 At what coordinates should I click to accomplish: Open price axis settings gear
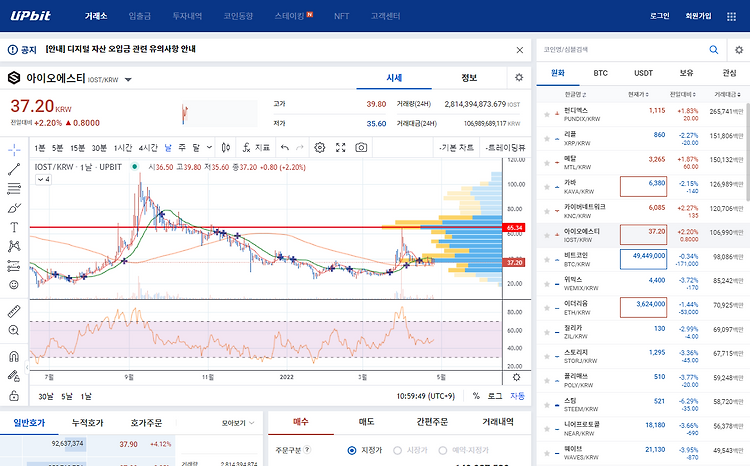[x=517, y=377]
